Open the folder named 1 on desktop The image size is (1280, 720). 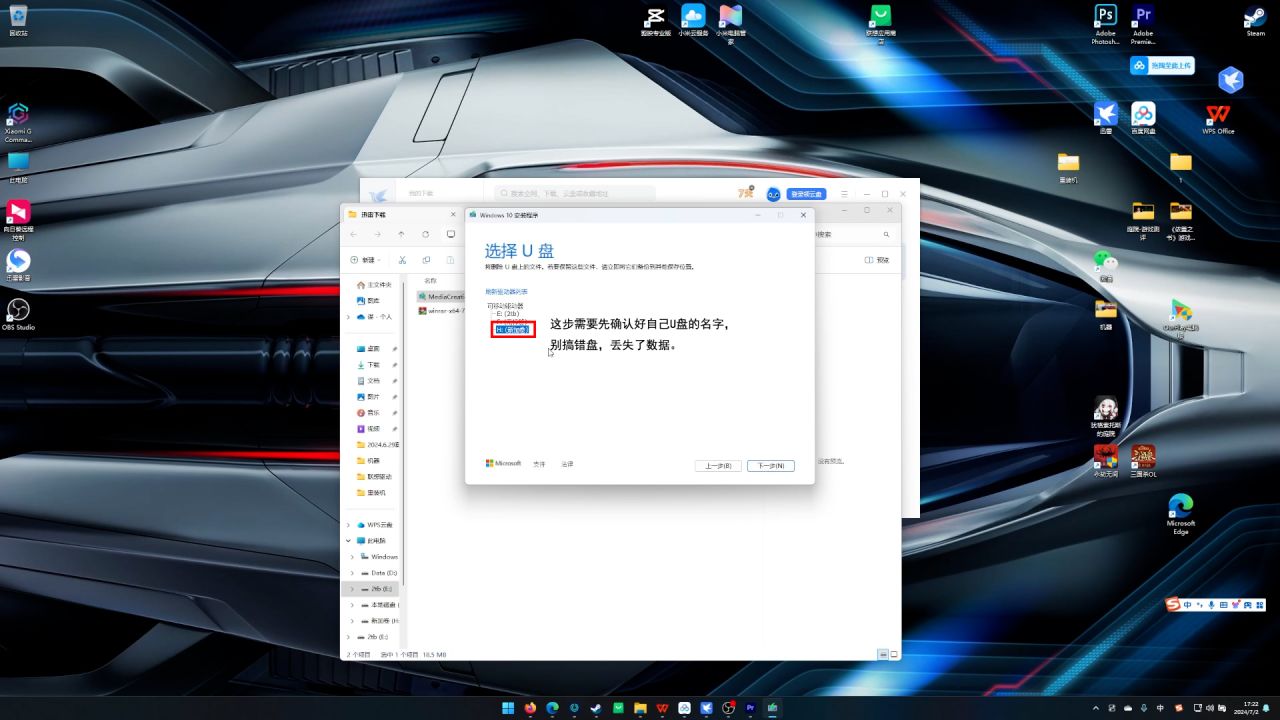(x=1181, y=167)
